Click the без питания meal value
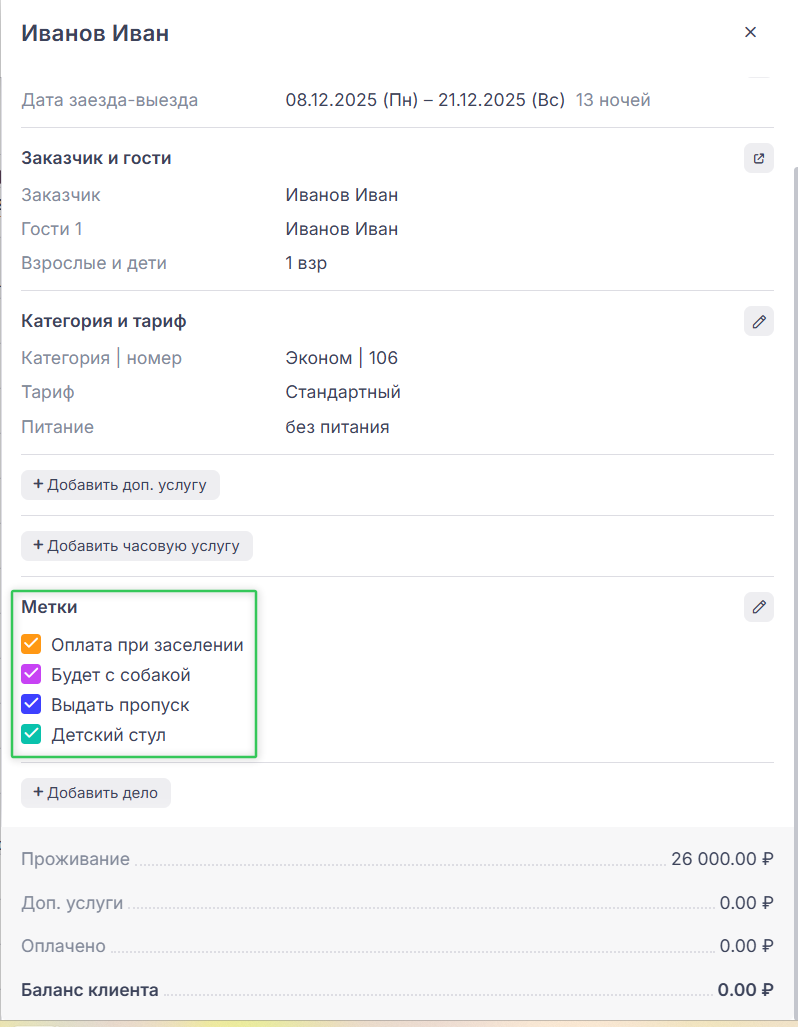Screen dimensions: 798x1027 coord(337,427)
